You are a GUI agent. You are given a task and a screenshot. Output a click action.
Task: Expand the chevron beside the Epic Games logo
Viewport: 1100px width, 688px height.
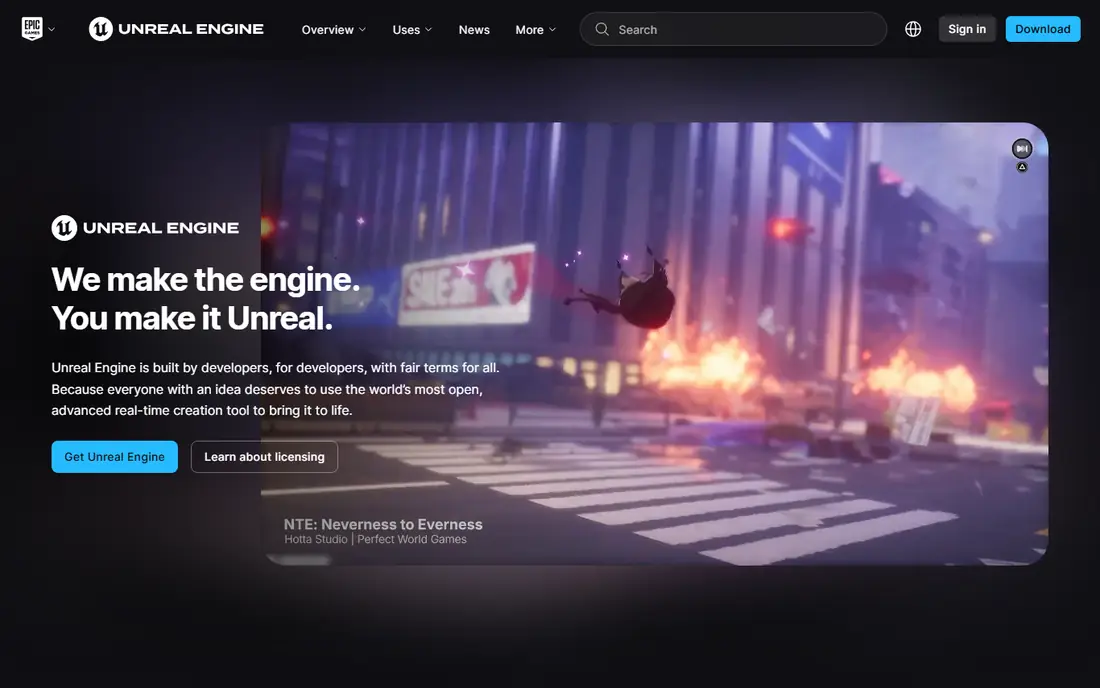click(x=51, y=29)
